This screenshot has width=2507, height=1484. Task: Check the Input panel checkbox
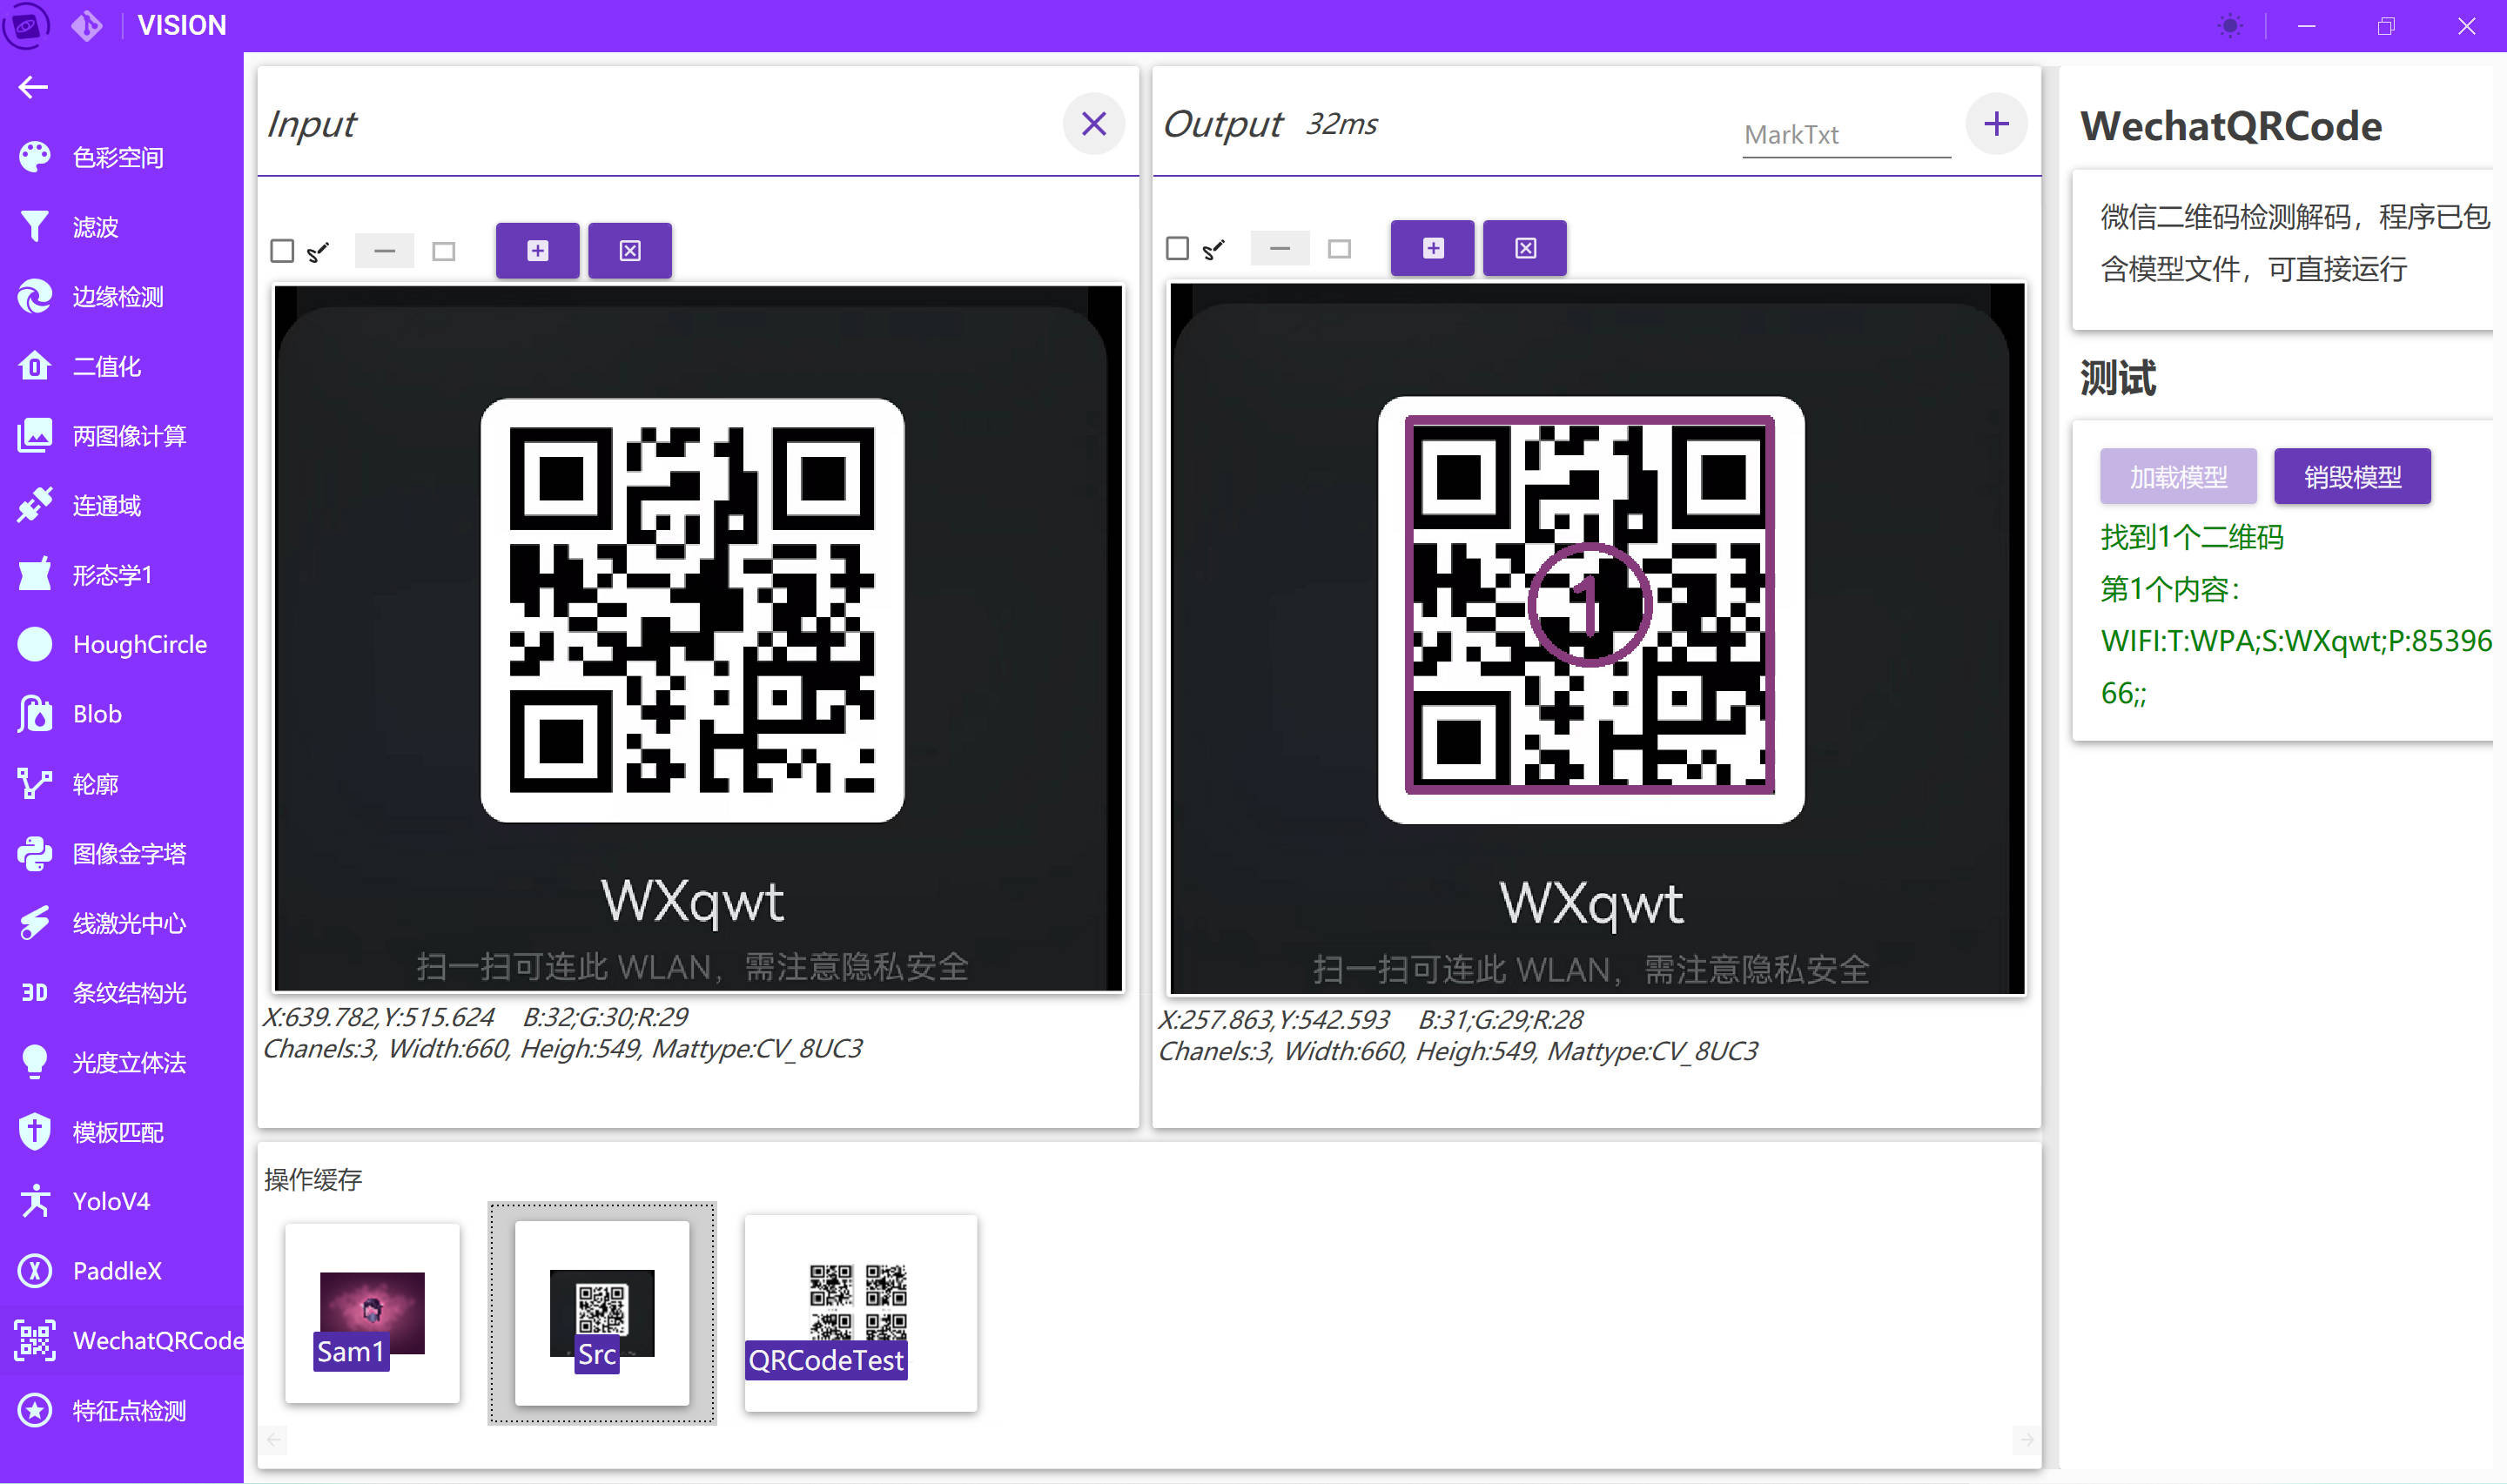(282, 251)
